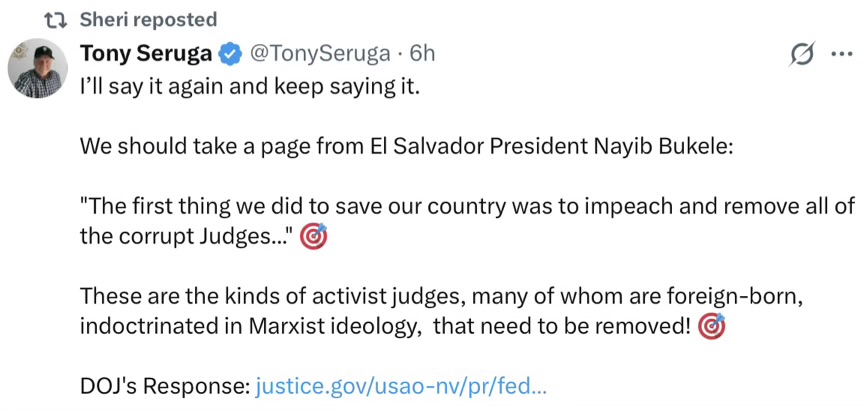Click the line mentioning Nayib Bukele
Viewport: 864px width, 411px height.
pos(406,146)
